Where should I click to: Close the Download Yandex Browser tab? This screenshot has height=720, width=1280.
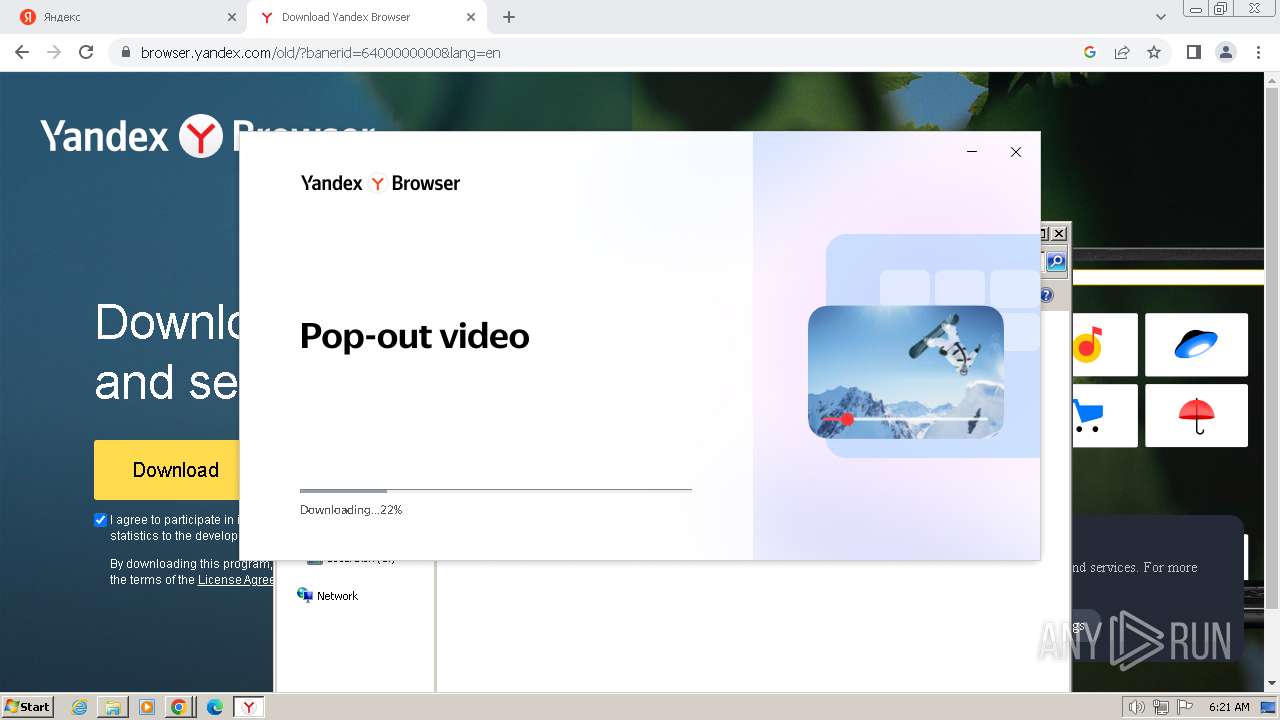click(x=470, y=17)
